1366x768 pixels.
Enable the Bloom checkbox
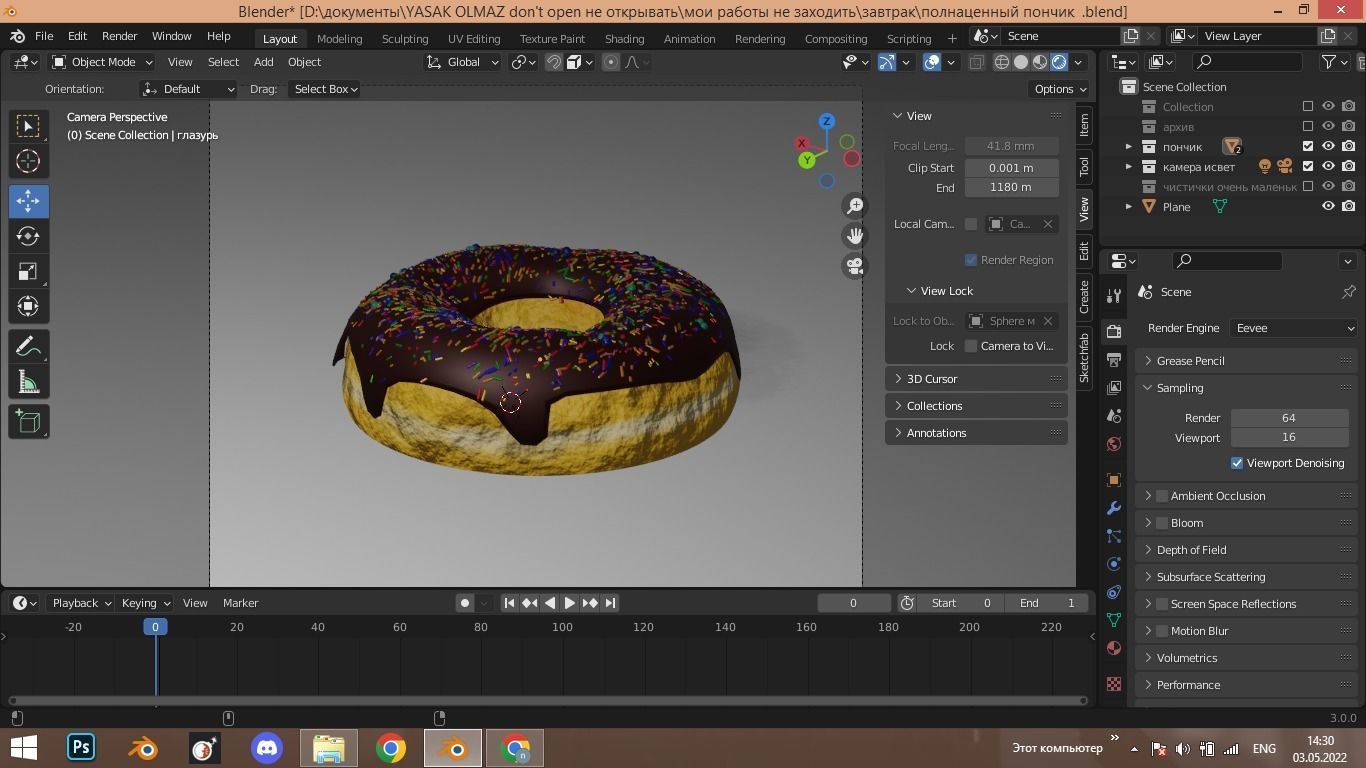pyautogui.click(x=1162, y=523)
